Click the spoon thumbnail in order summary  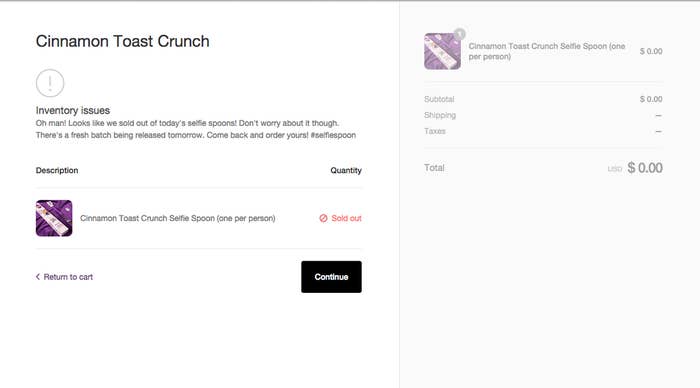coord(442,51)
